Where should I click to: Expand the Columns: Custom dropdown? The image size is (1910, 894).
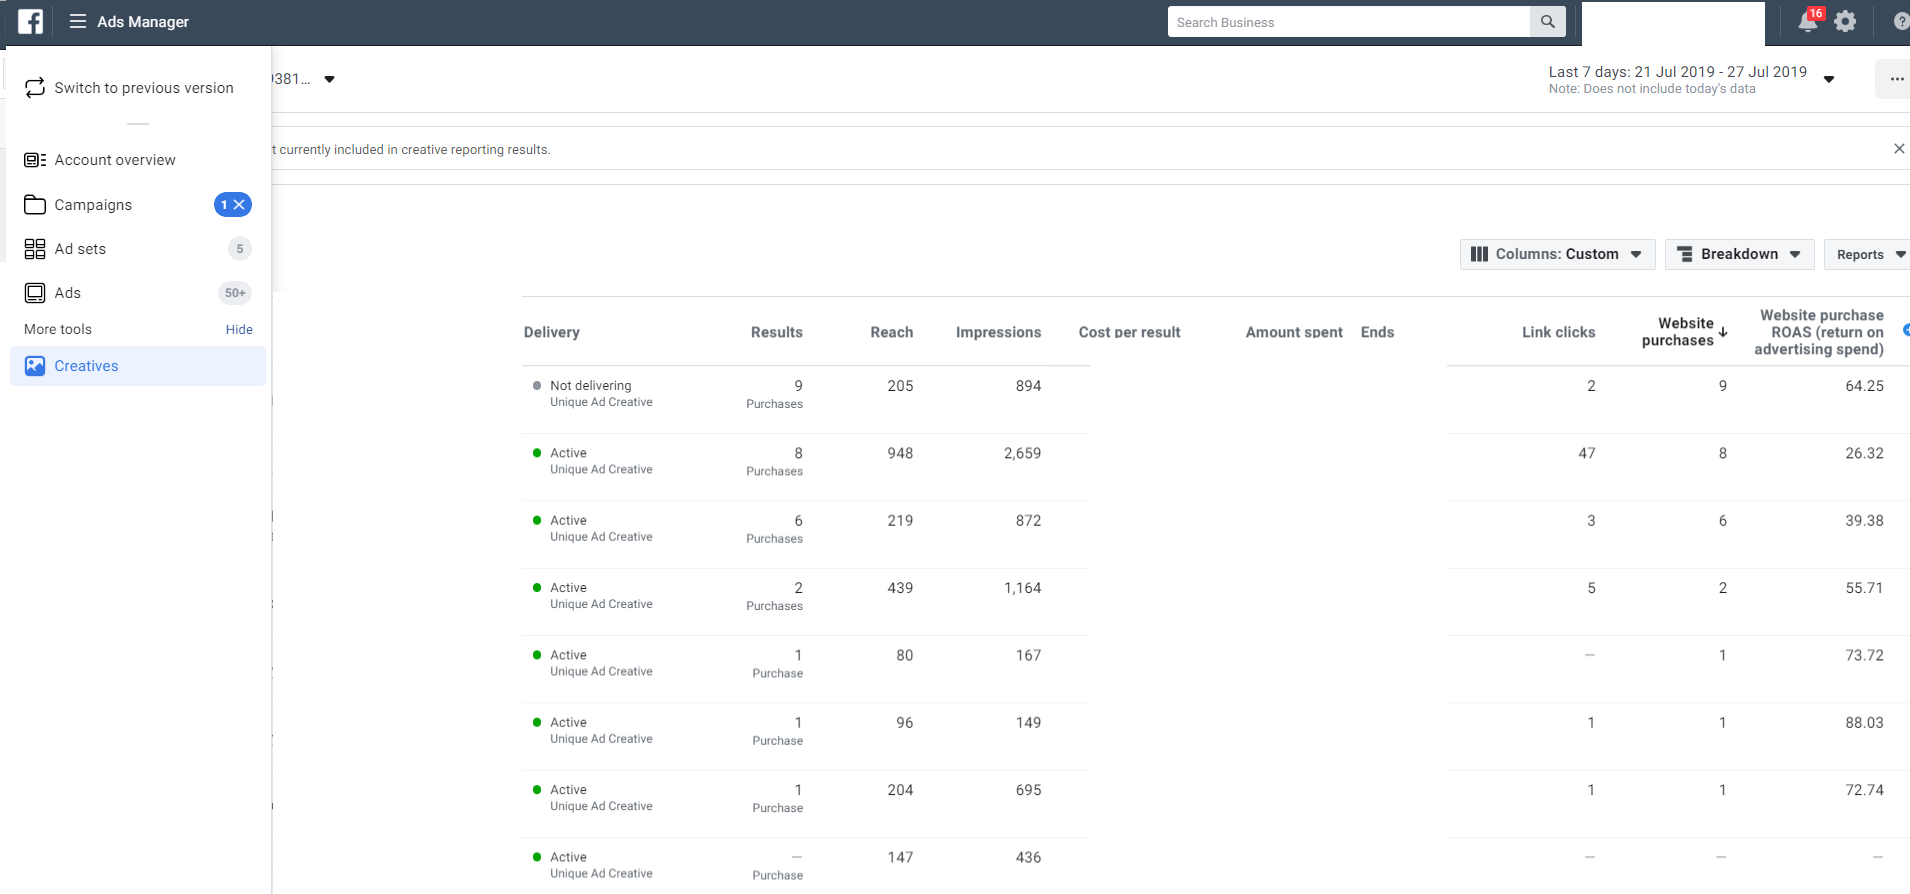[1557, 254]
